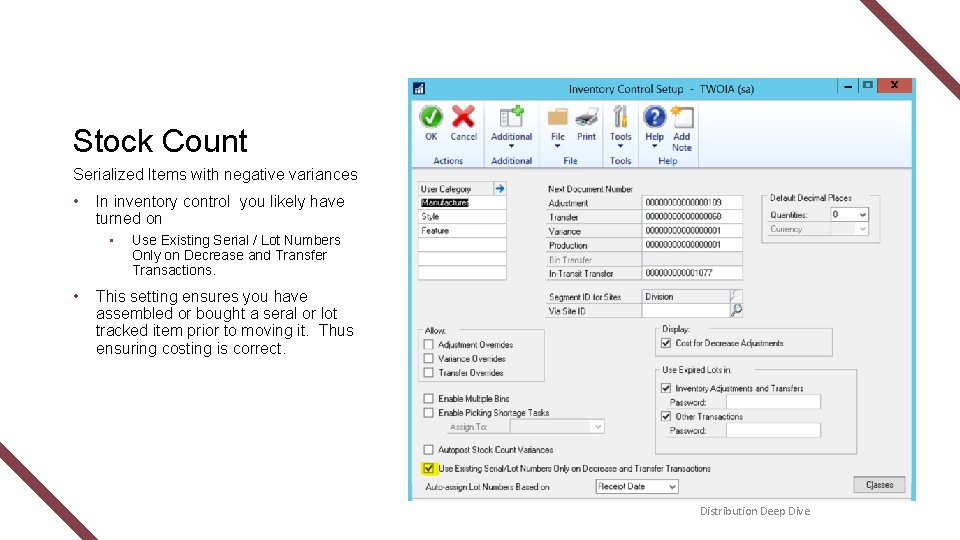This screenshot has width=960, height=540.
Task: Open the Tools wrench icon
Action: pyautogui.click(x=620, y=116)
